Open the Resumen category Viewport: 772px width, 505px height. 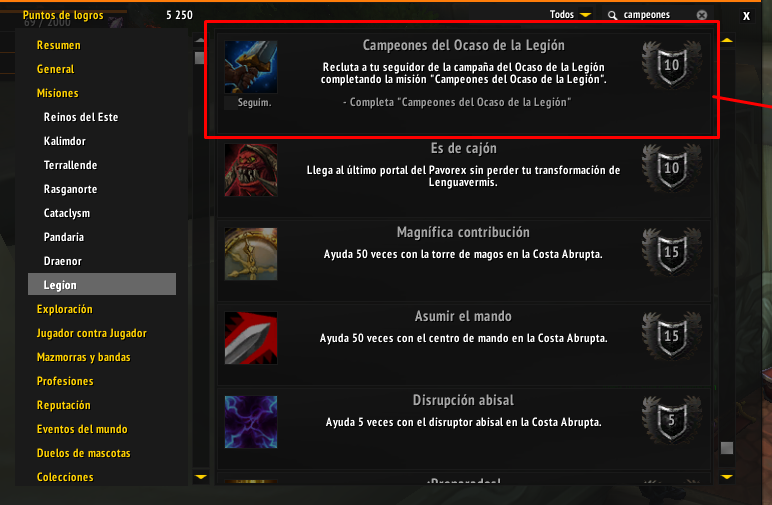pos(59,45)
